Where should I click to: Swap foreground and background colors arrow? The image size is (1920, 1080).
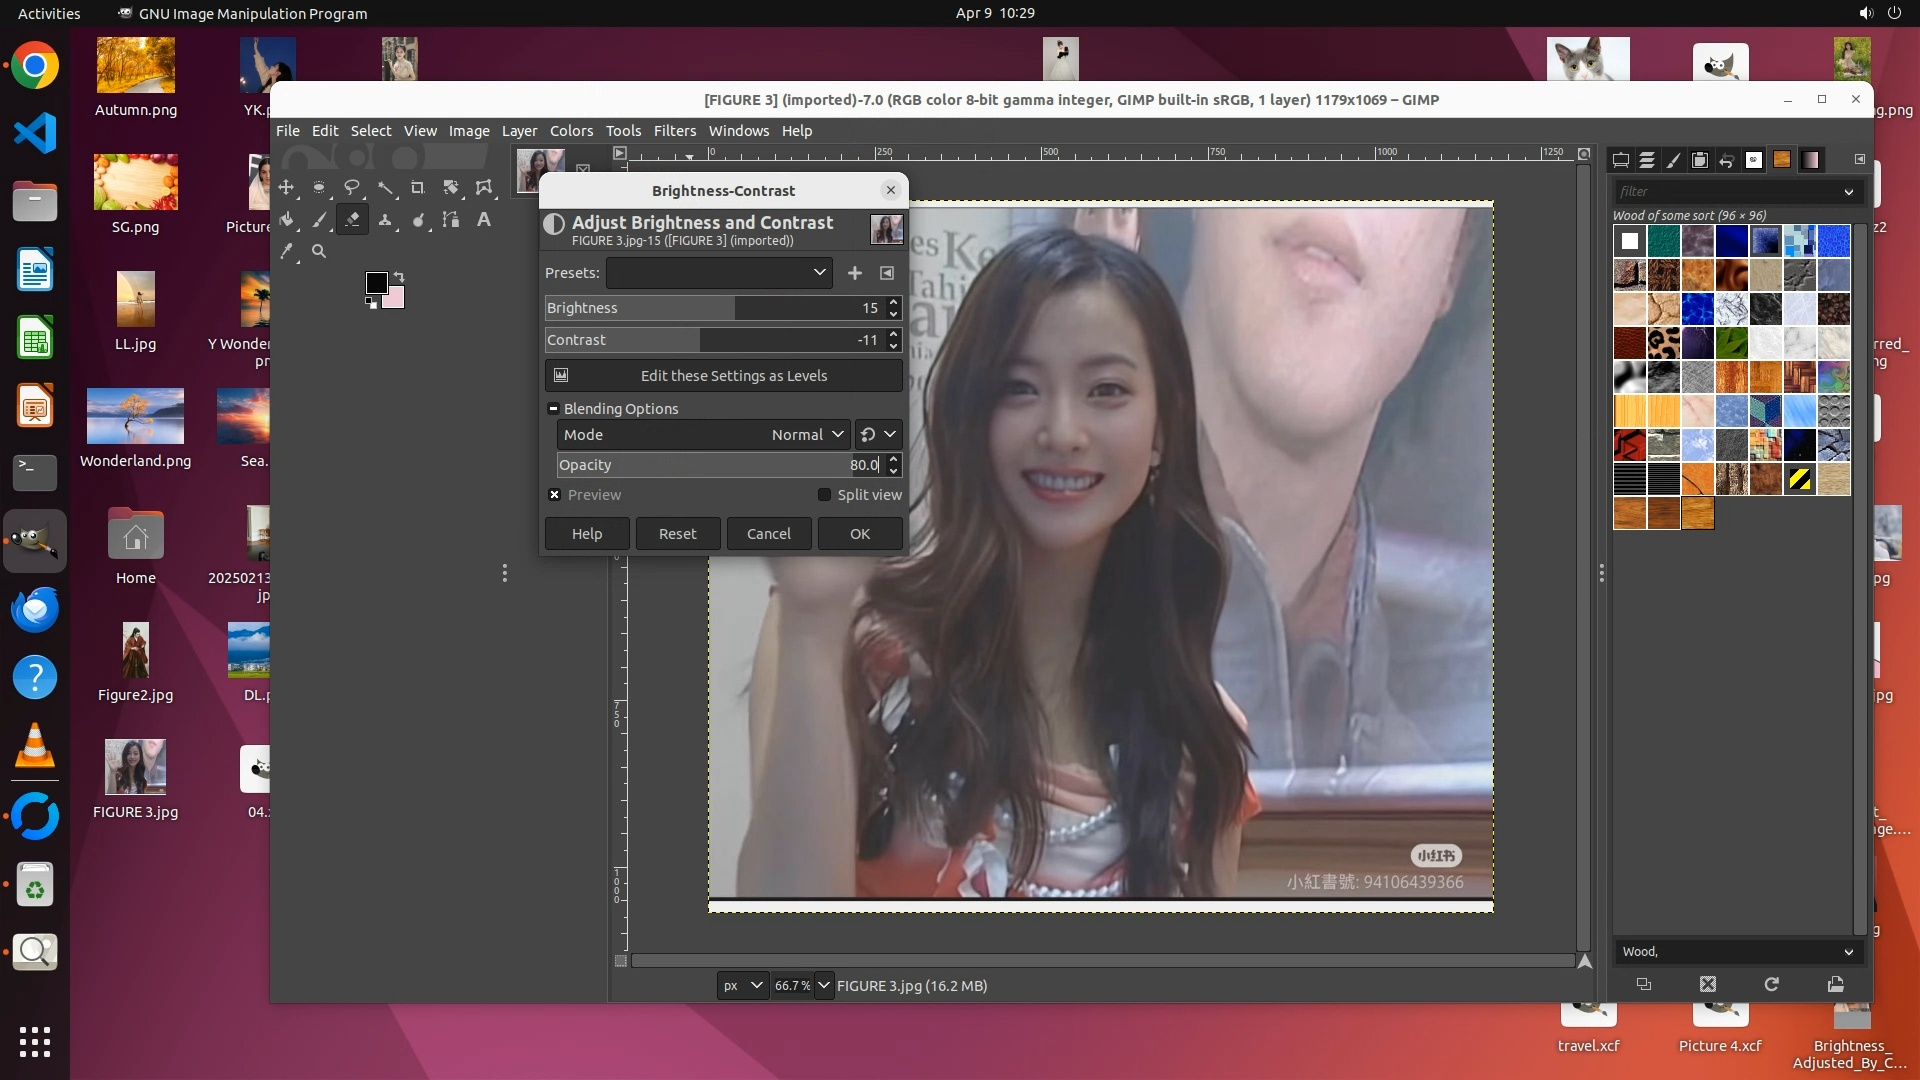pos(399,276)
